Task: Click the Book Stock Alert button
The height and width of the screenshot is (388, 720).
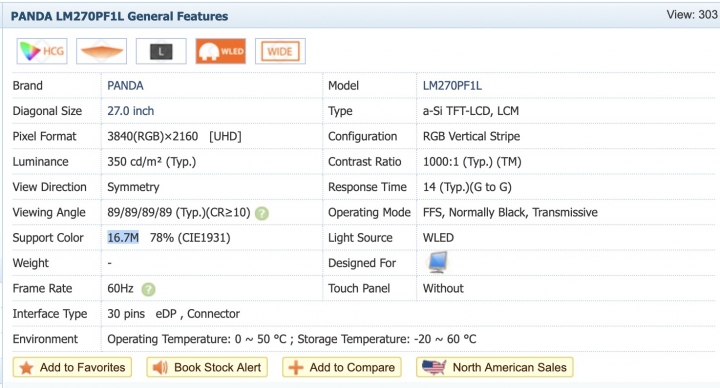Action: pos(207,367)
